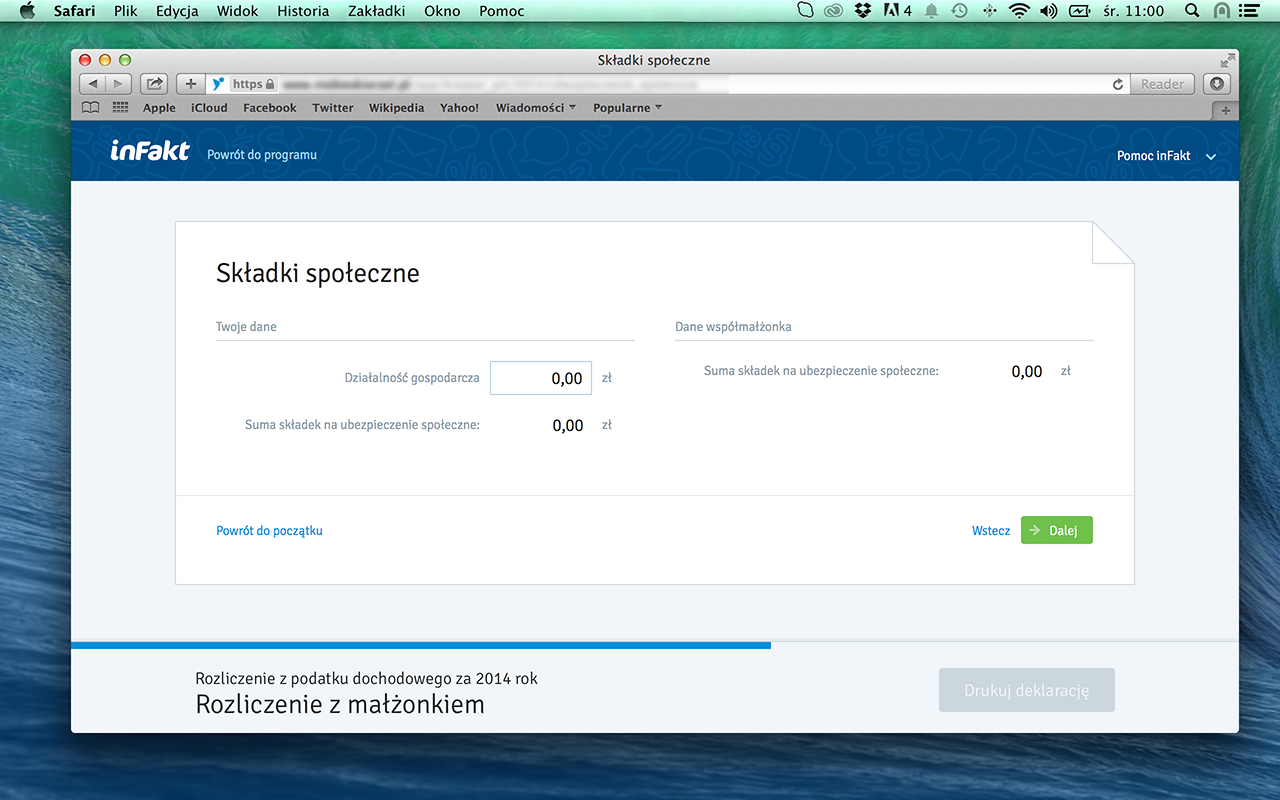
Task: Open the Time Machine menu bar icon
Action: click(x=959, y=11)
